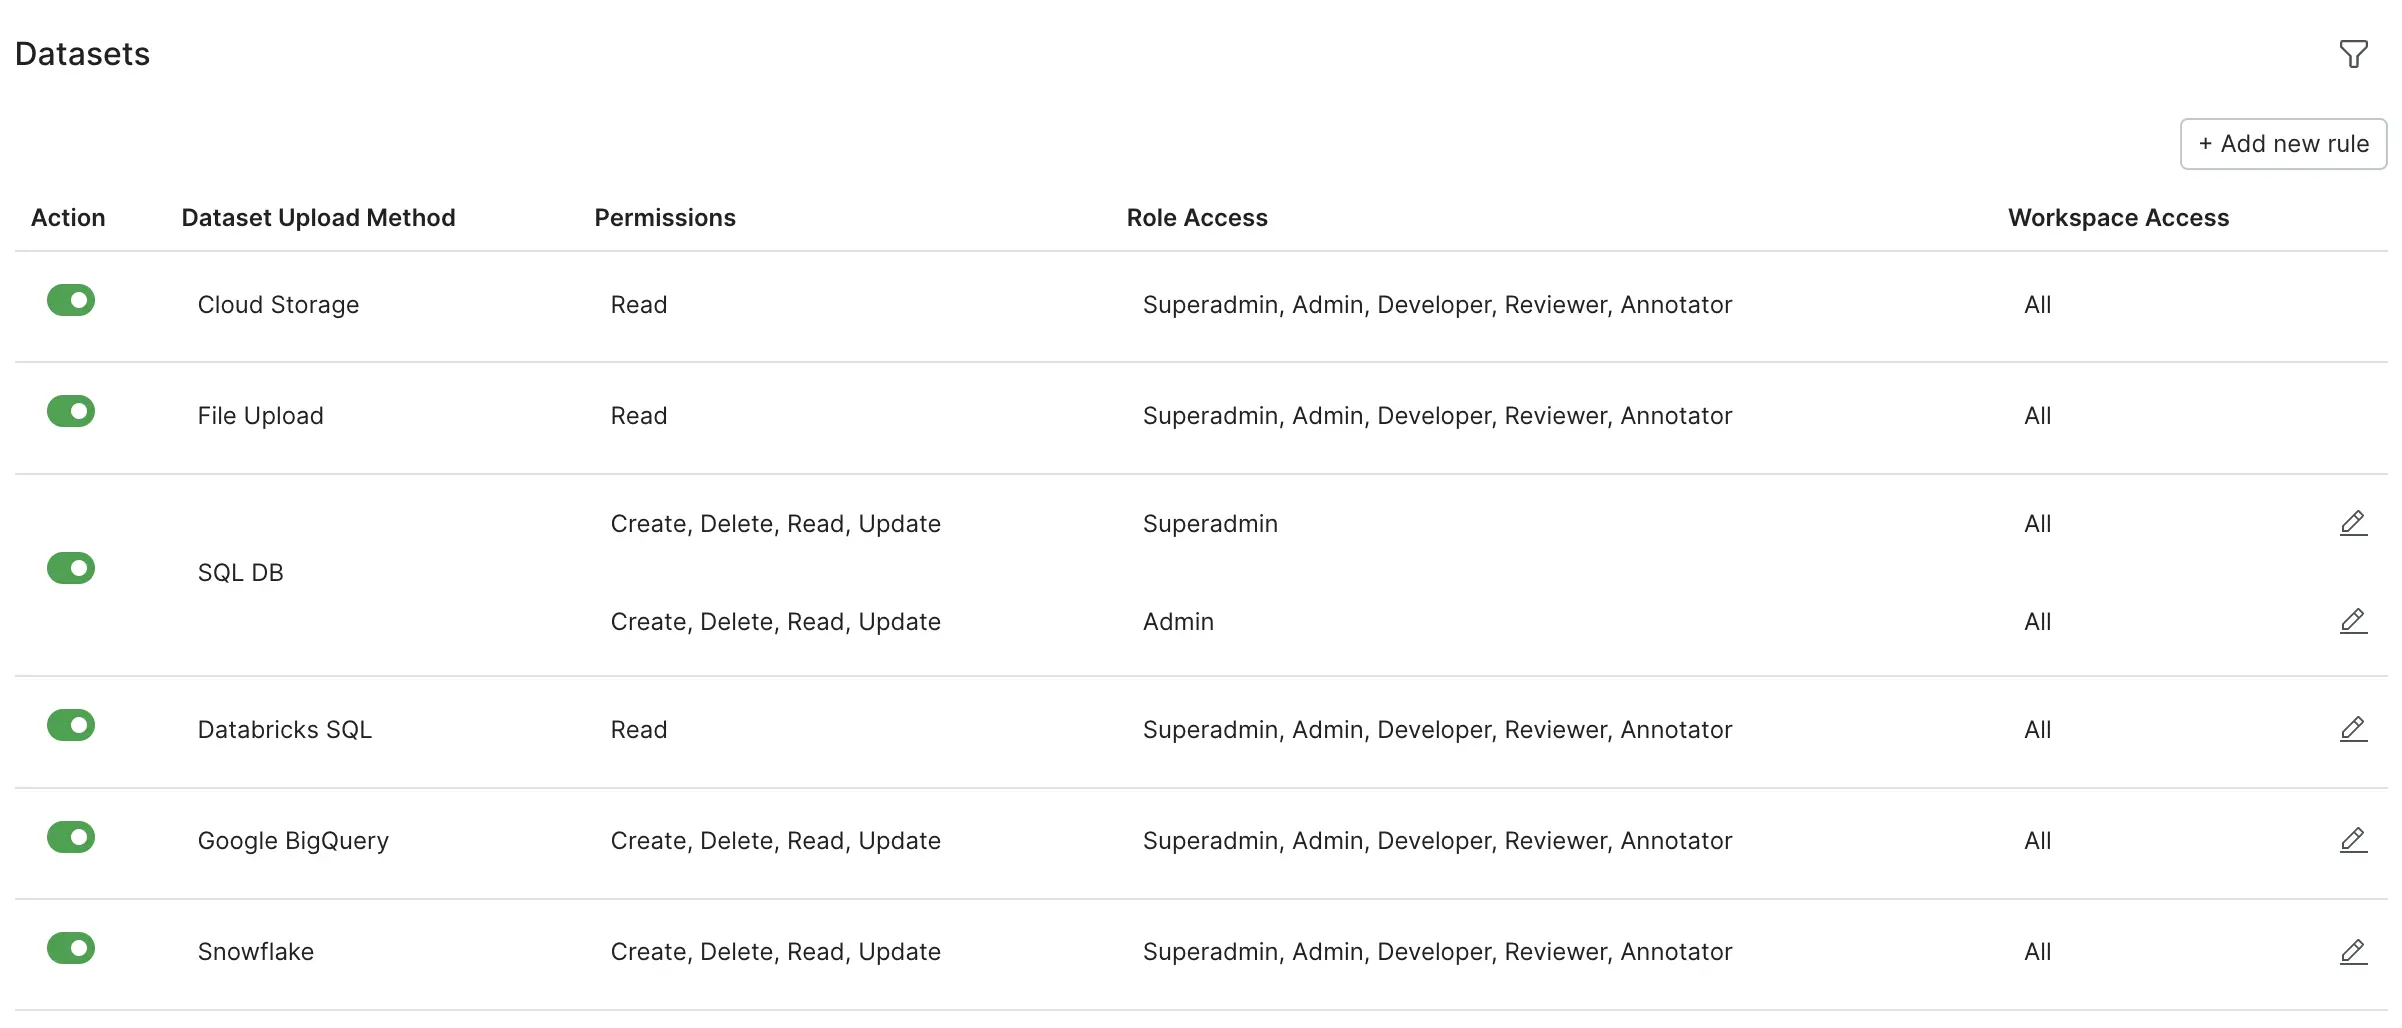Click the Workspace Access column header
Image resolution: width=2402 pixels, height=1028 pixels.
tap(2118, 218)
